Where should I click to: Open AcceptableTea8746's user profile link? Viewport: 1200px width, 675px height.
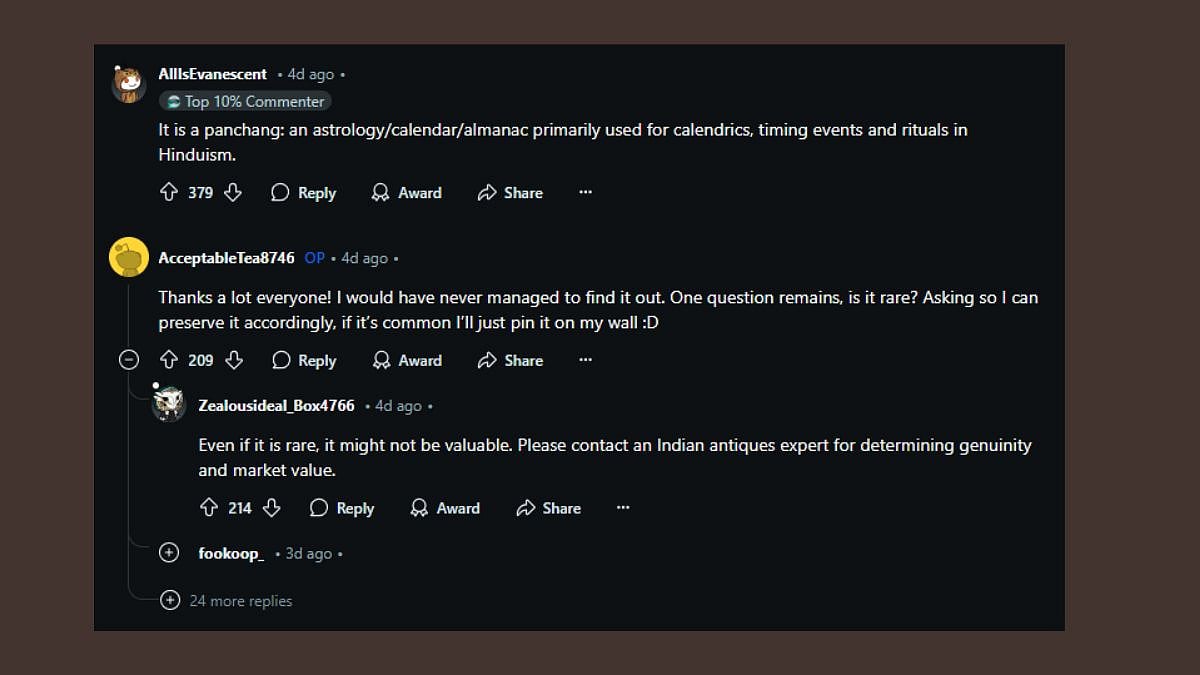tap(226, 258)
